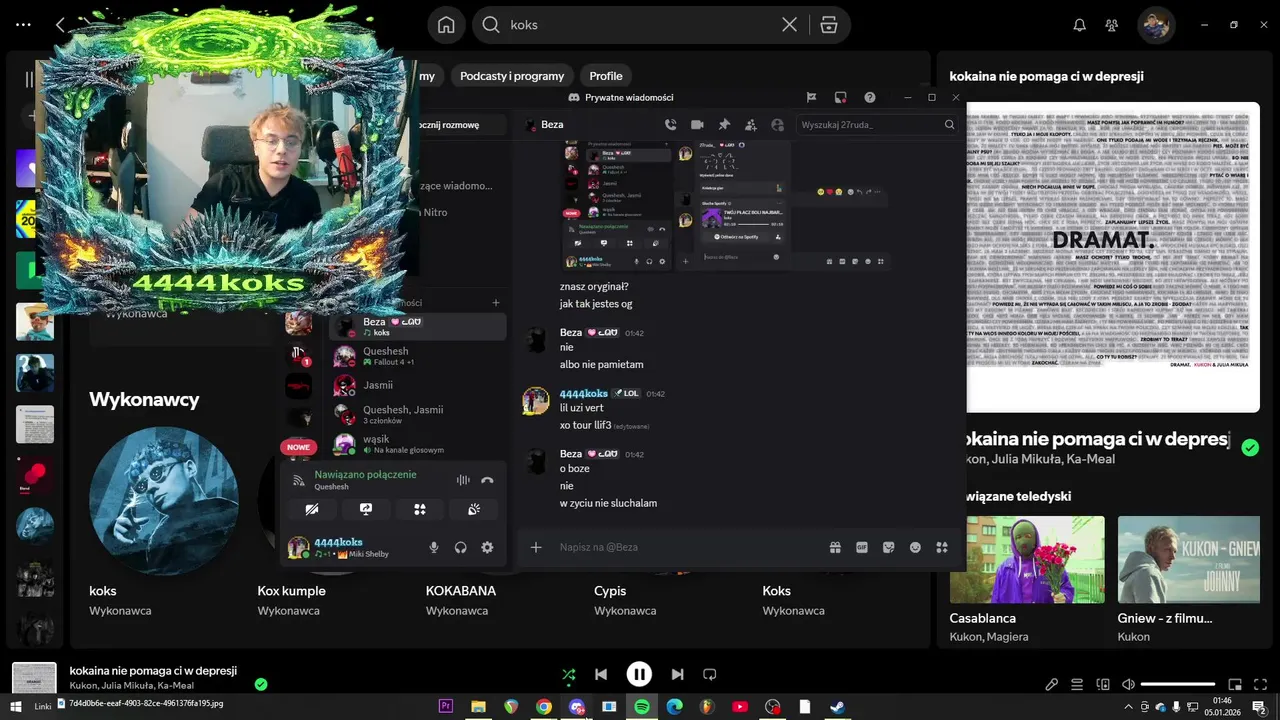This screenshot has width=1280, height=720.
Task: Open Spotify connect to device icon
Action: (x=1103, y=684)
